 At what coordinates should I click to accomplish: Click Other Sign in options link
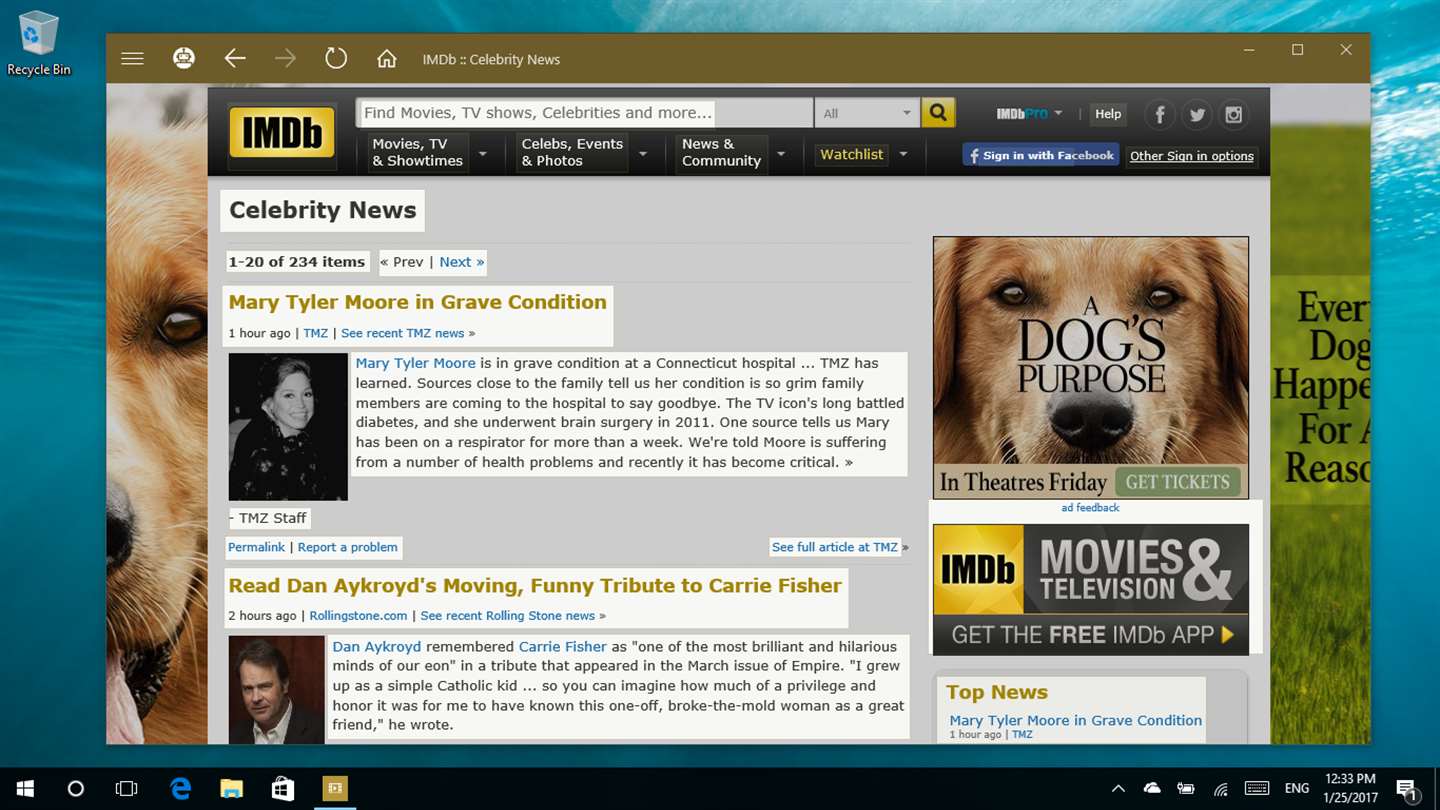coord(1191,156)
